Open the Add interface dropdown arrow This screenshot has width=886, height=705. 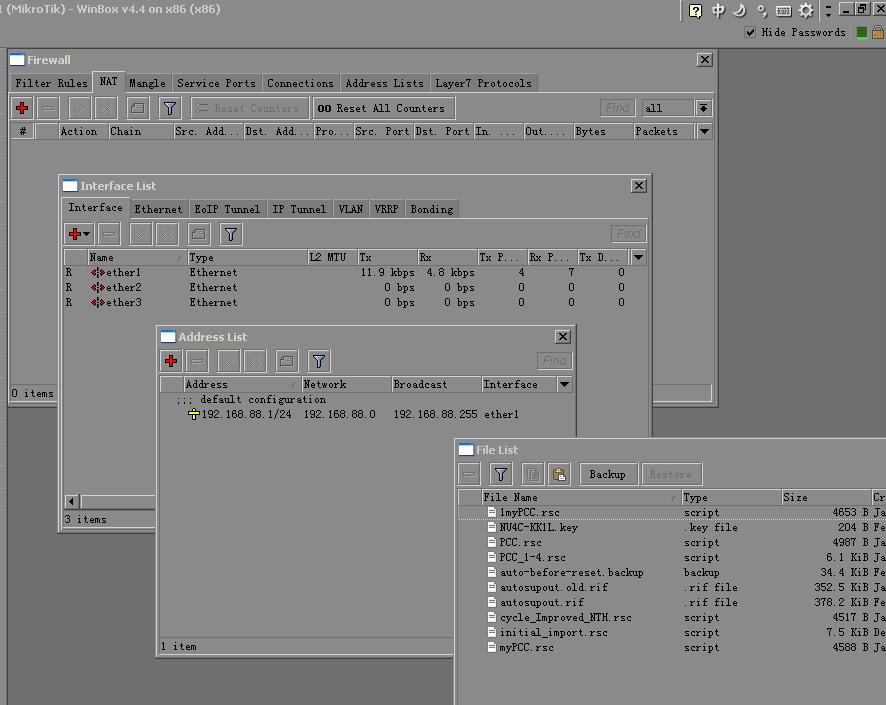[x=86, y=234]
